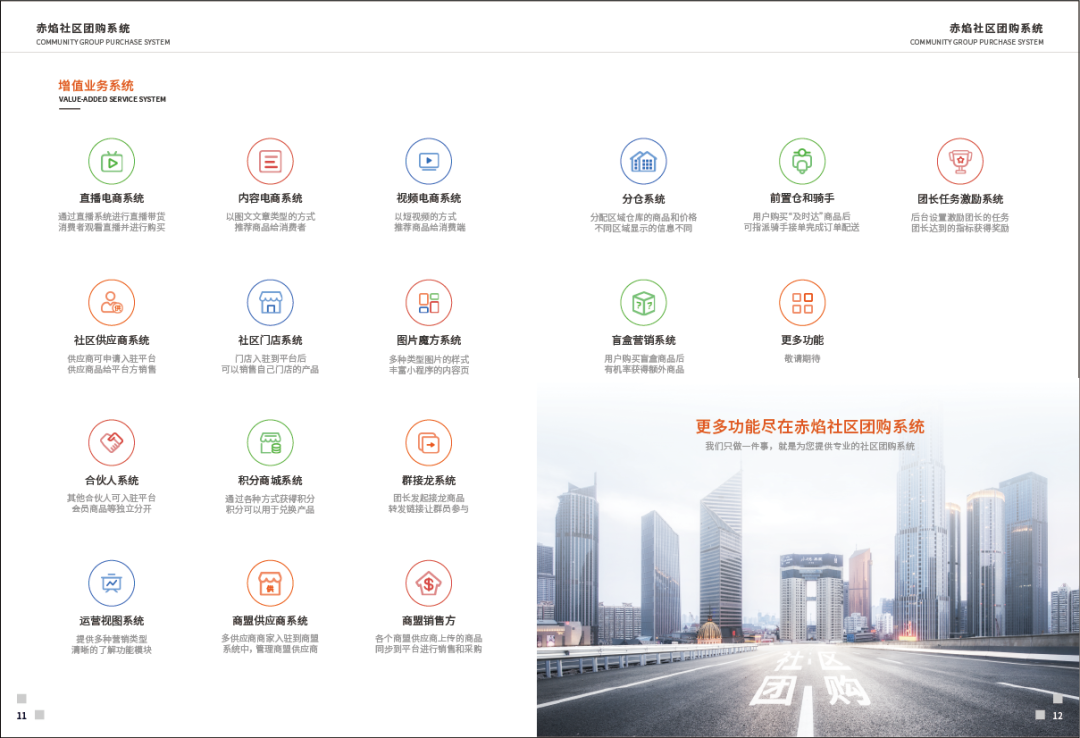Select the 积分商城系统 points mall icon
1080x738 pixels.
tap(270, 443)
